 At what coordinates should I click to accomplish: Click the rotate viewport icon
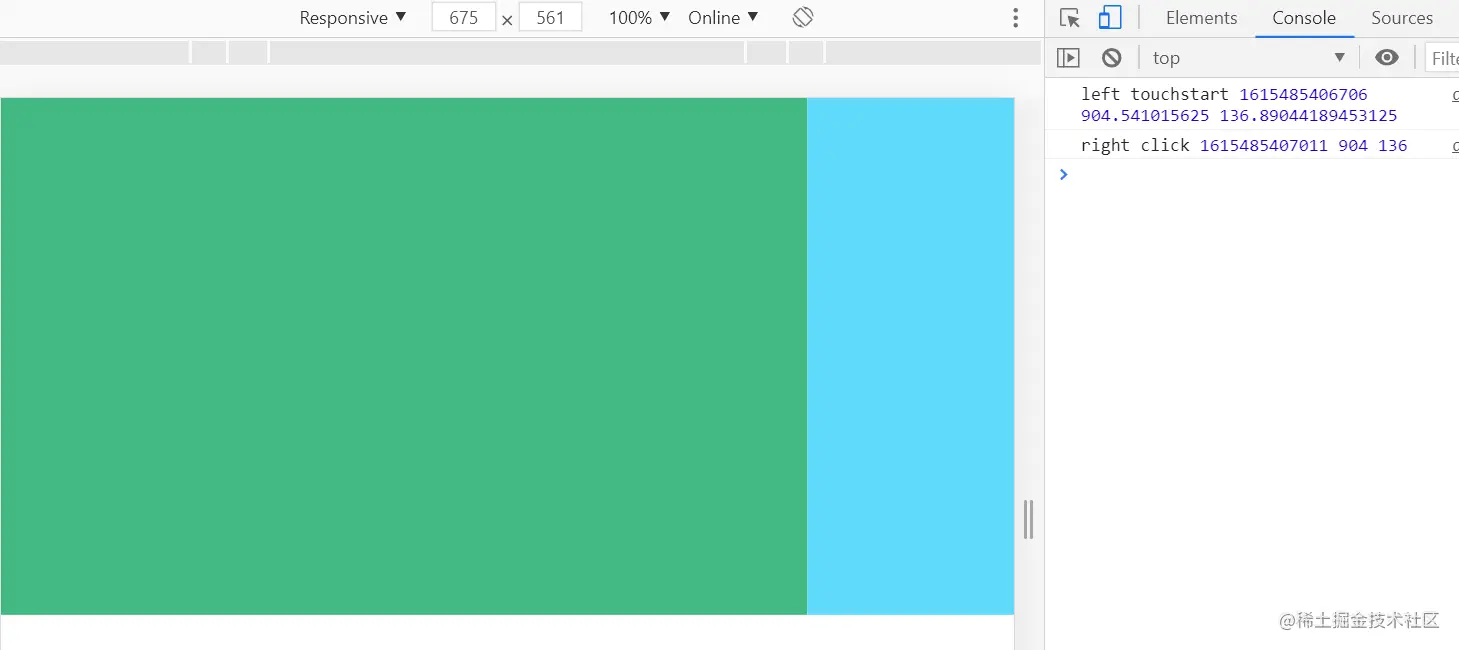[803, 18]
